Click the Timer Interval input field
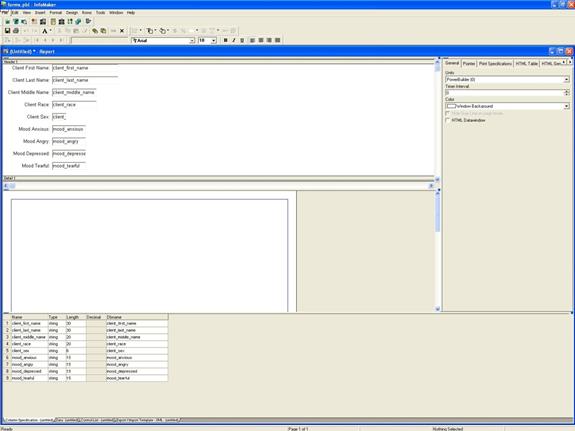 [x=505, y=93]
